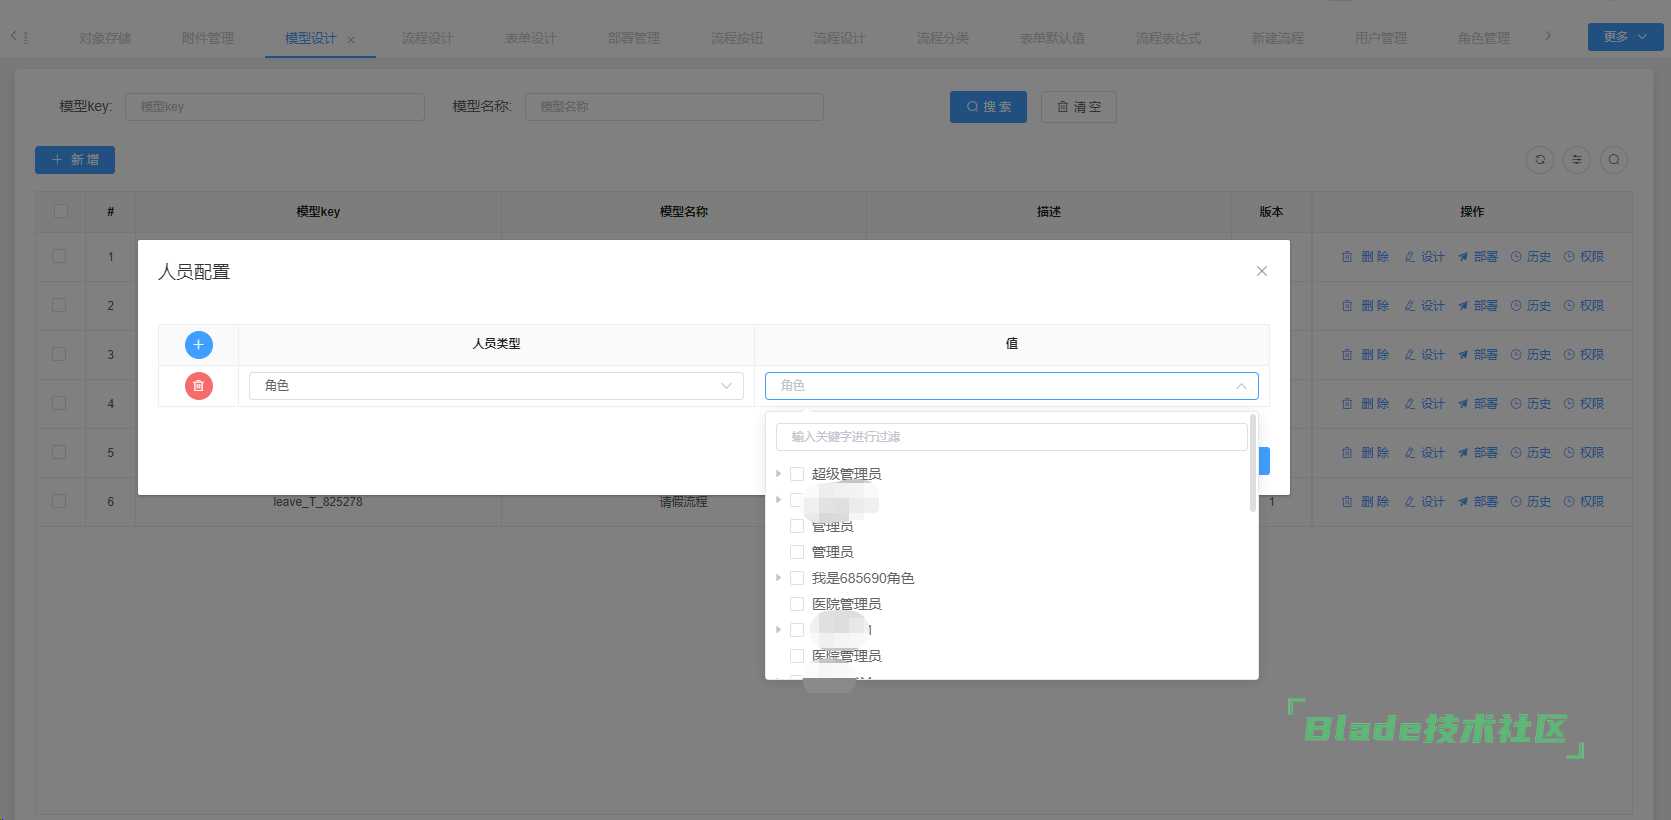
Task: Click 部署 in row 6
Action: click(x=1477, y=502)
